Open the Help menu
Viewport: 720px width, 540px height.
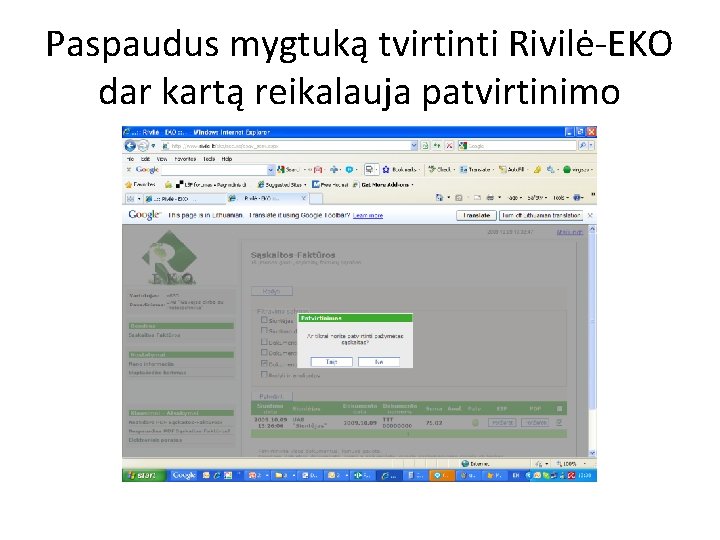(227, 159)
